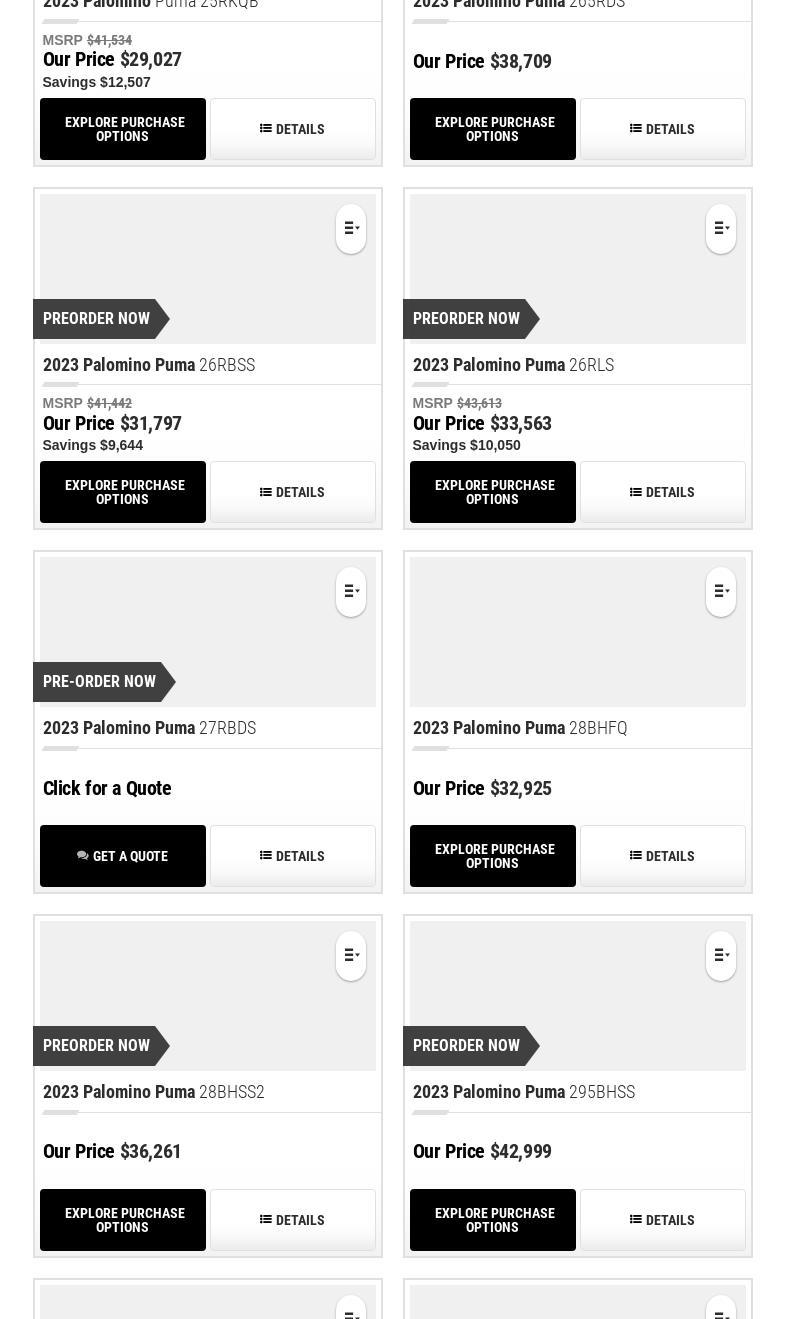Open the 2023 Palomino Puma 26RLS title link
The height and width of the screenshot is (1319, 785).
[x=513, y=365]
